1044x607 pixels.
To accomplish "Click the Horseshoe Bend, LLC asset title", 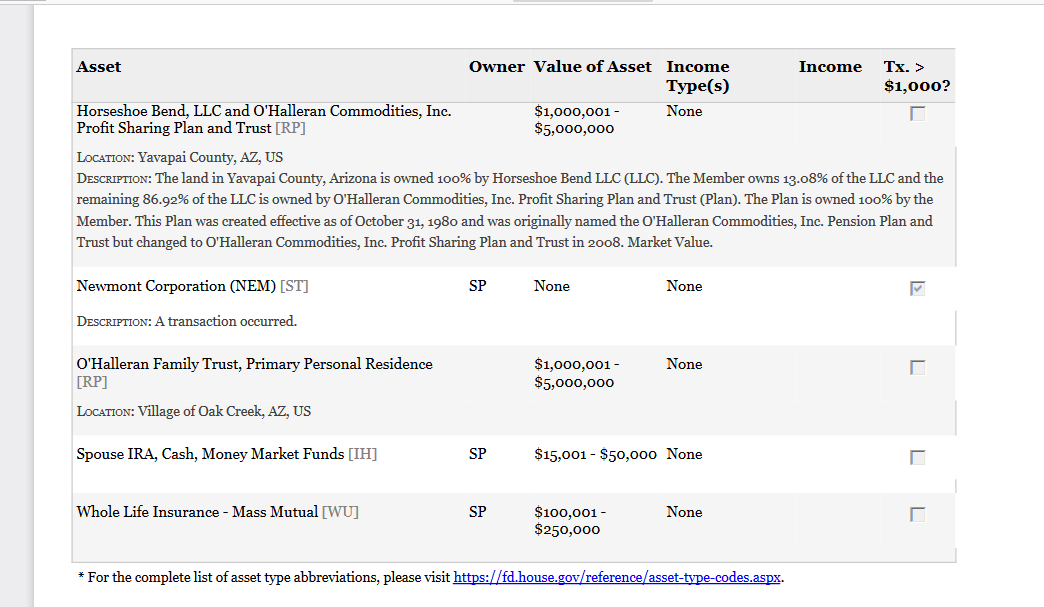I will pos(264,120).
